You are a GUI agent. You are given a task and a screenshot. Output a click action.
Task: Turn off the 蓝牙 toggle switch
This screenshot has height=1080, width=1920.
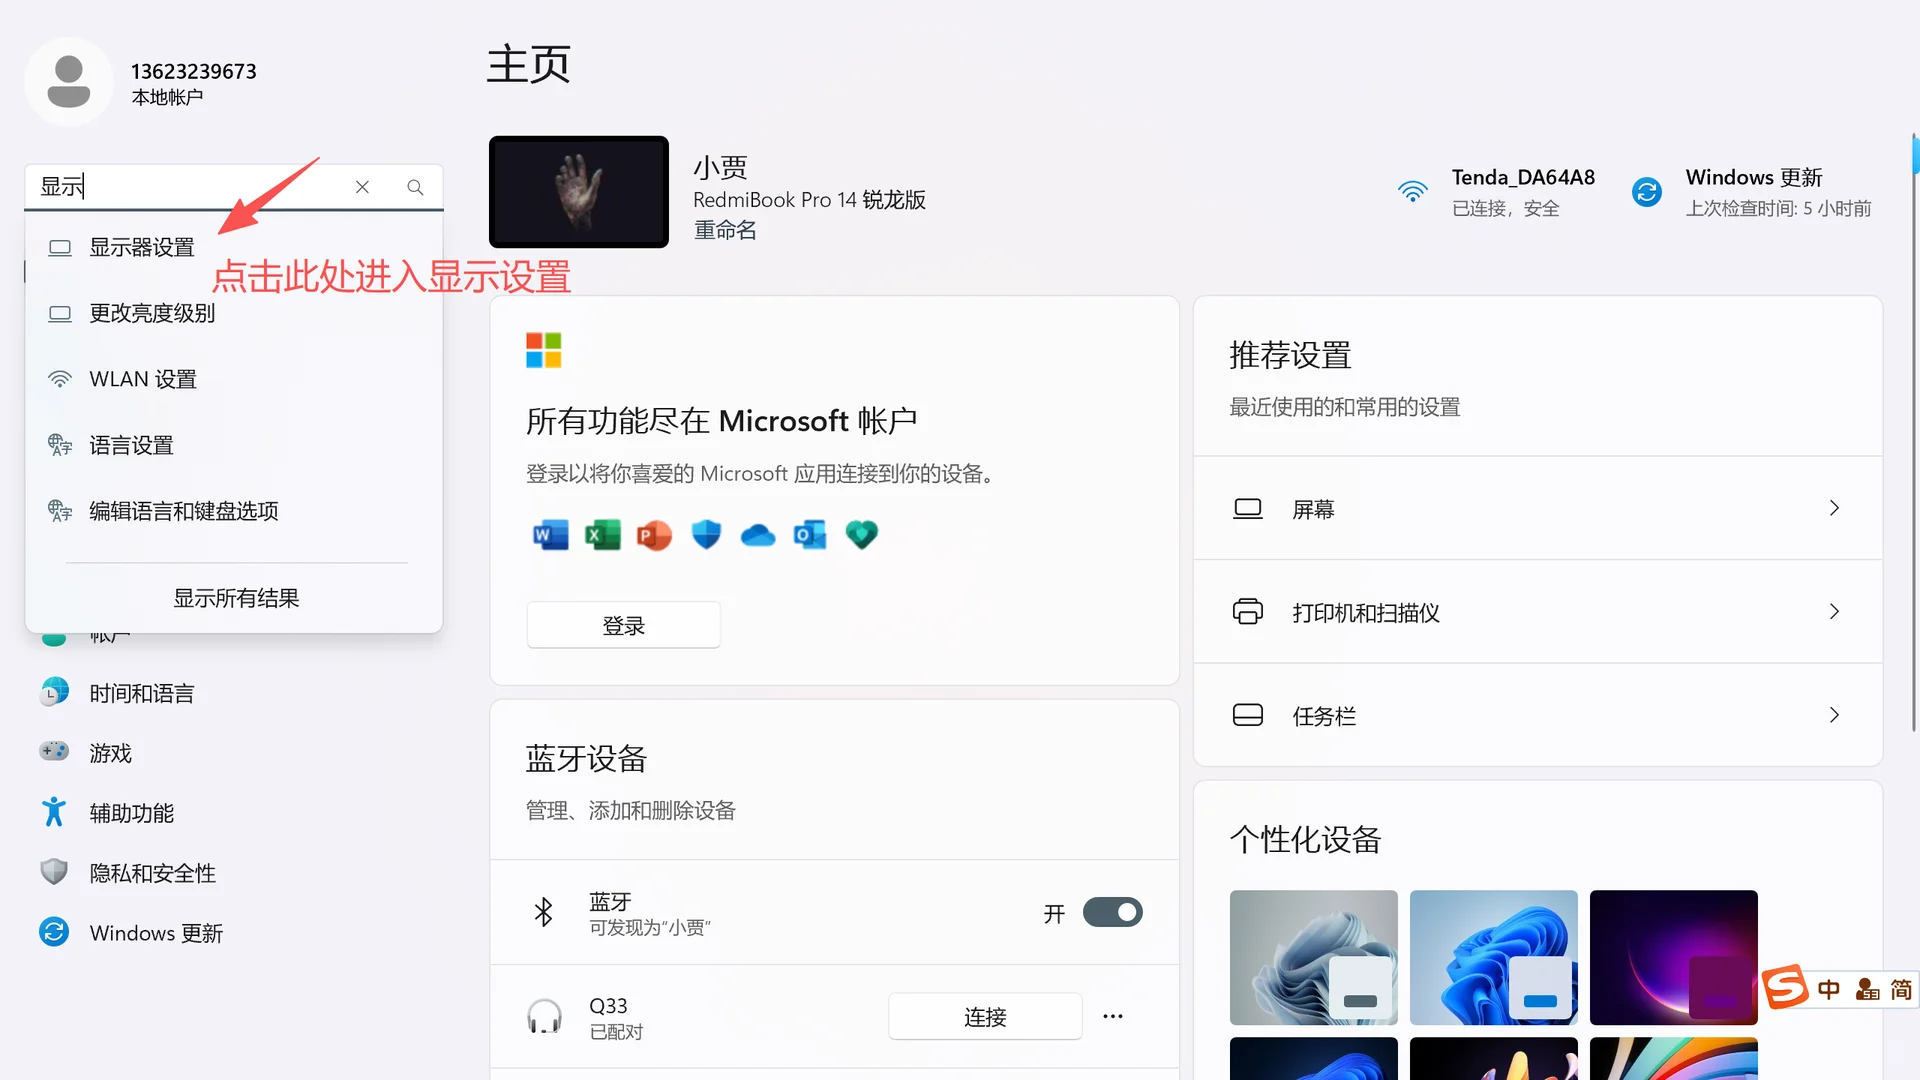click(x=1112, y=912)
